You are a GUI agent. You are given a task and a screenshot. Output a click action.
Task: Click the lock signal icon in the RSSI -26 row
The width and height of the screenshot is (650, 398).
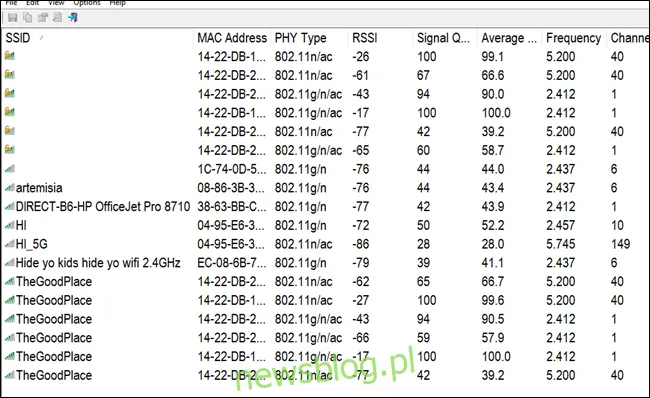point(10,56)
